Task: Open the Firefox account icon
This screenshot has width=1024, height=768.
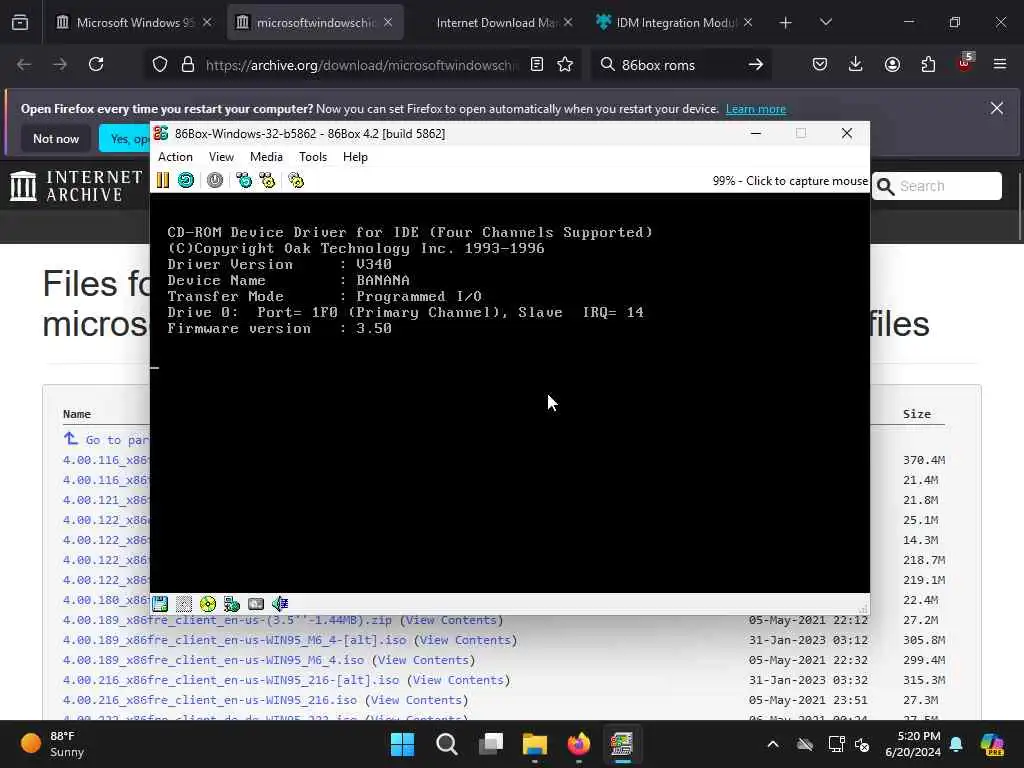Action: pyautogui.click(x=892, y=64)
